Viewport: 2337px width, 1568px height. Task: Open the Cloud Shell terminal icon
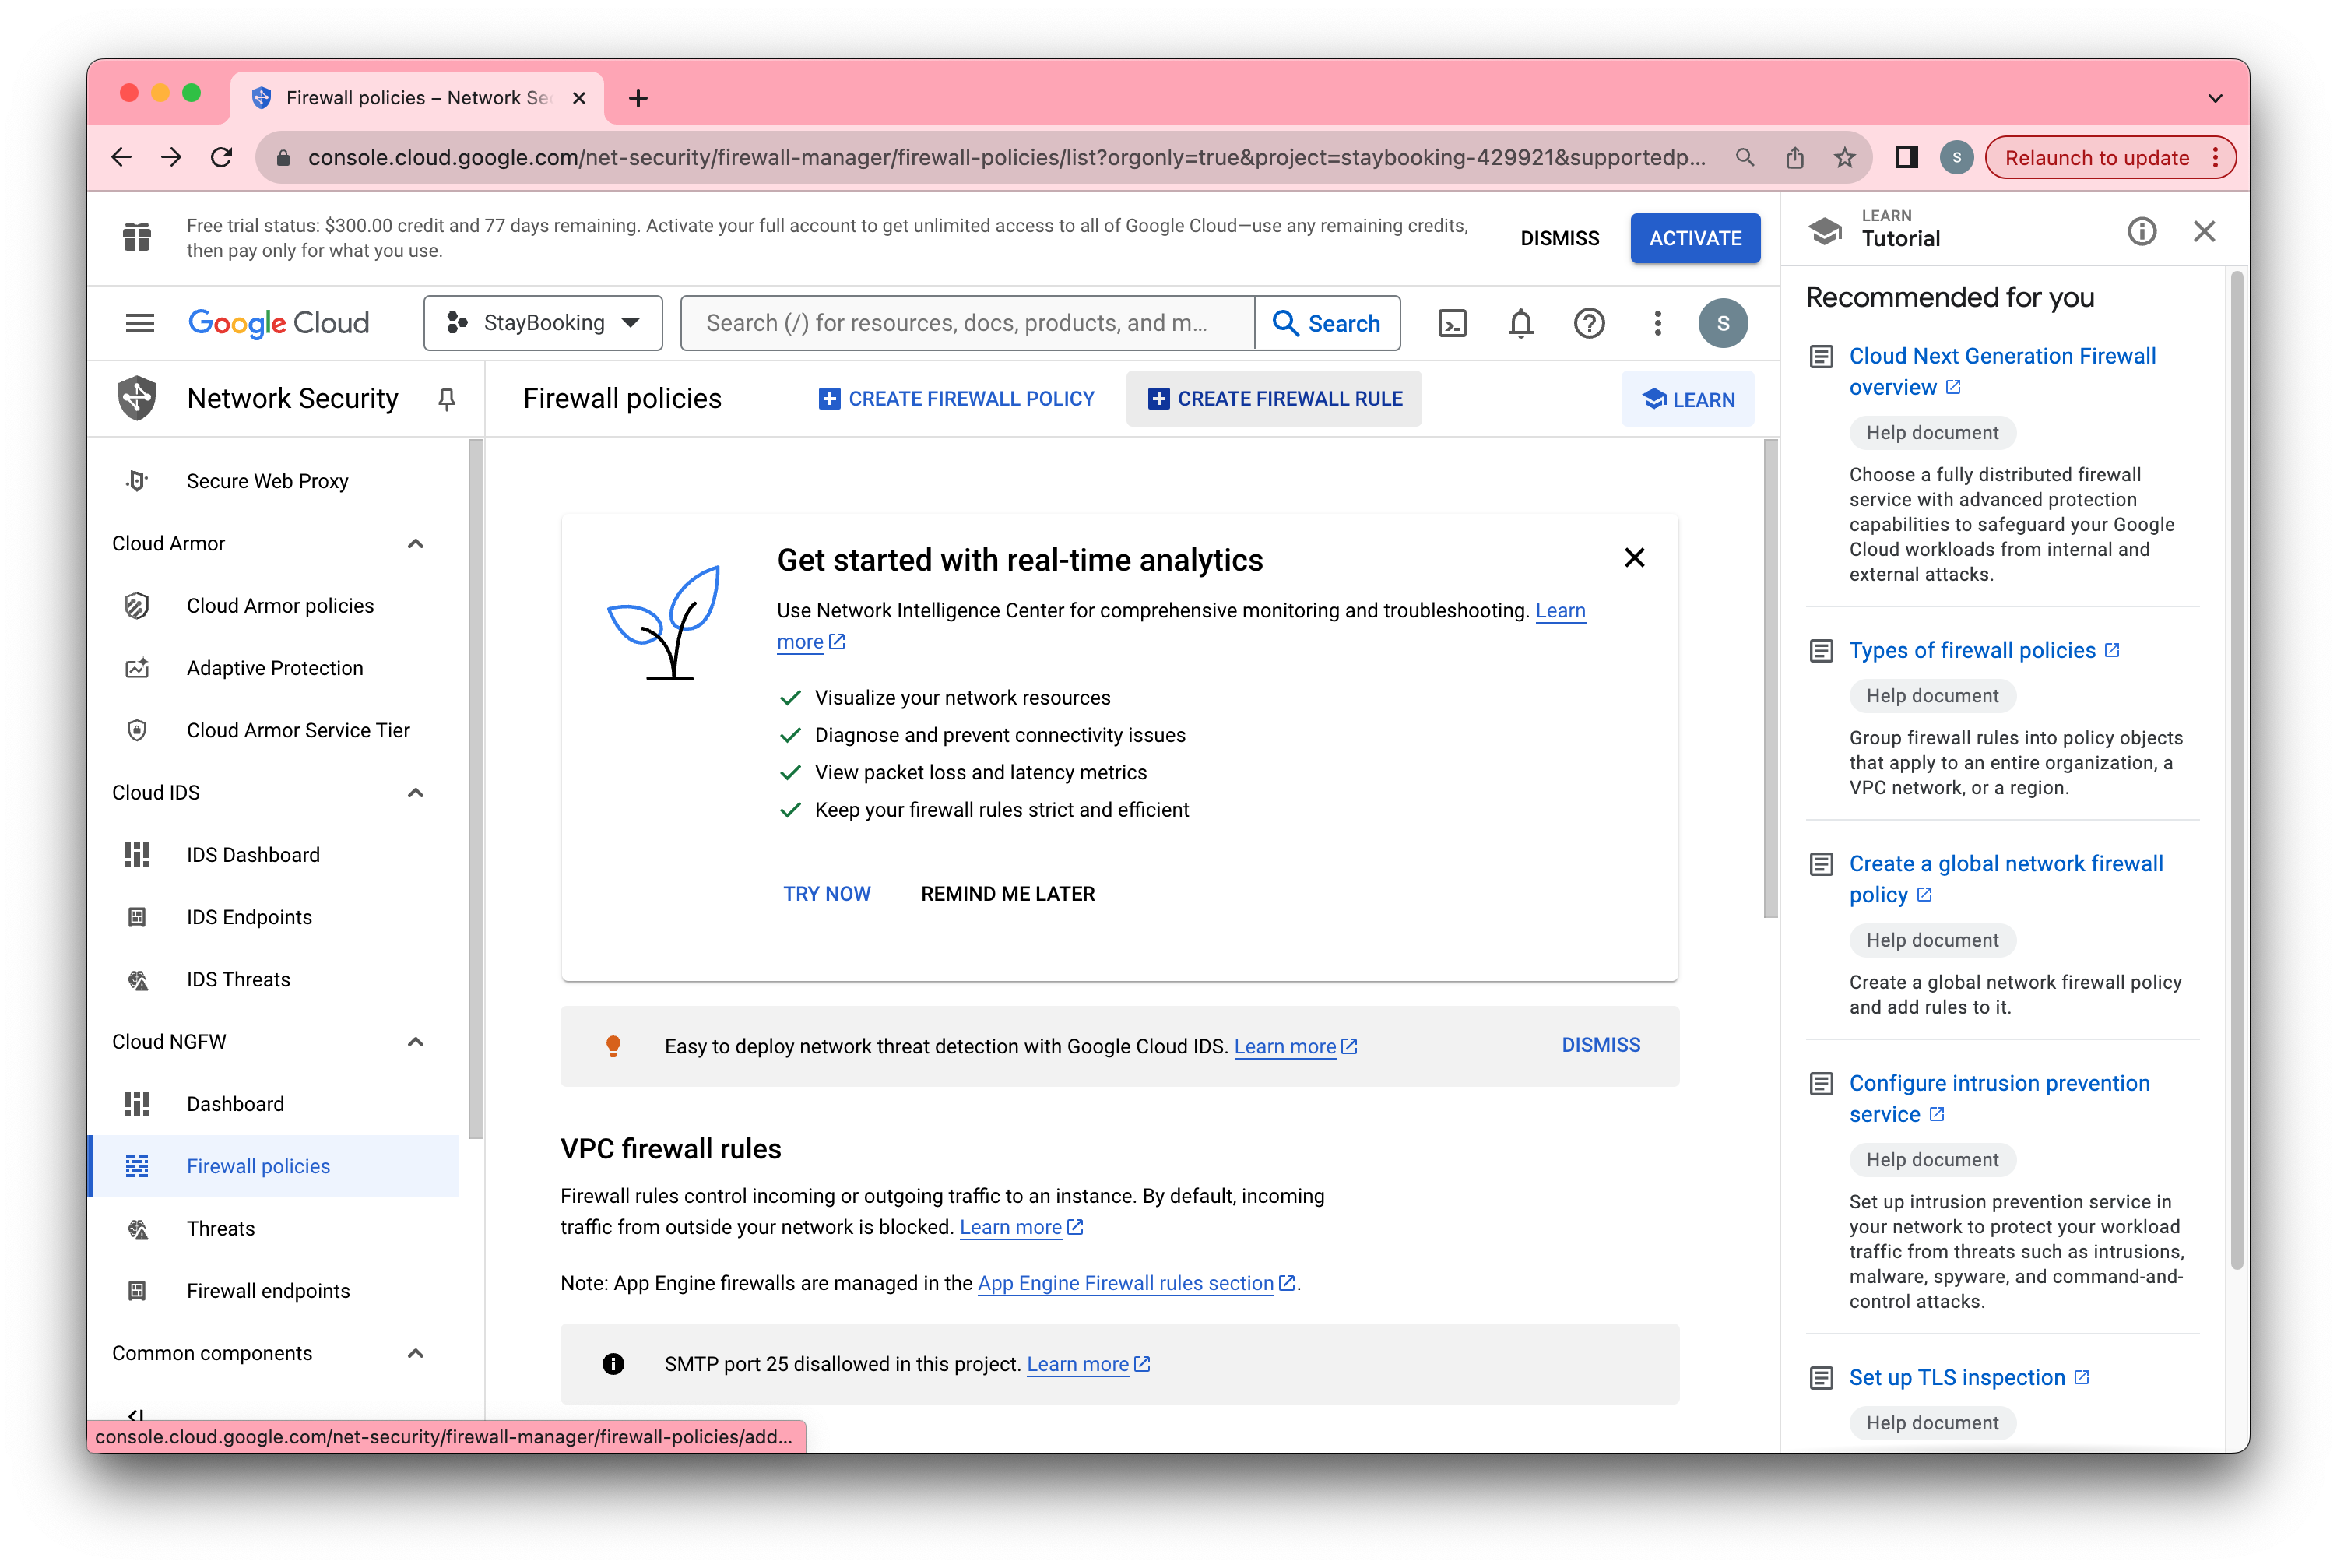(x=1452, y=323)
